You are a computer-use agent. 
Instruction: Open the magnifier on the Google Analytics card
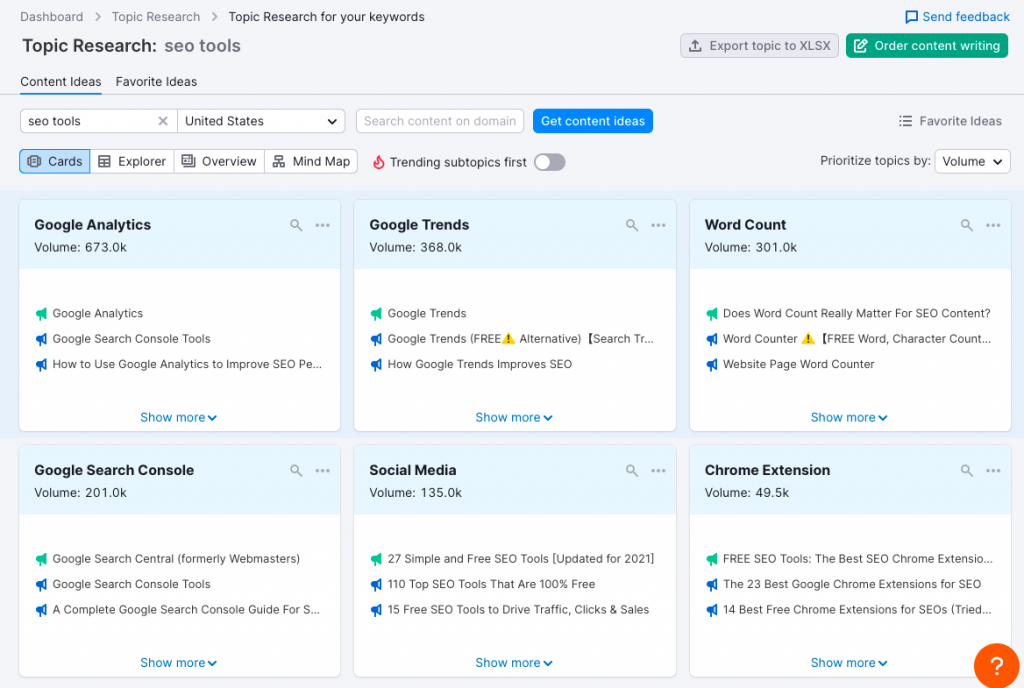tap(296, 225)
